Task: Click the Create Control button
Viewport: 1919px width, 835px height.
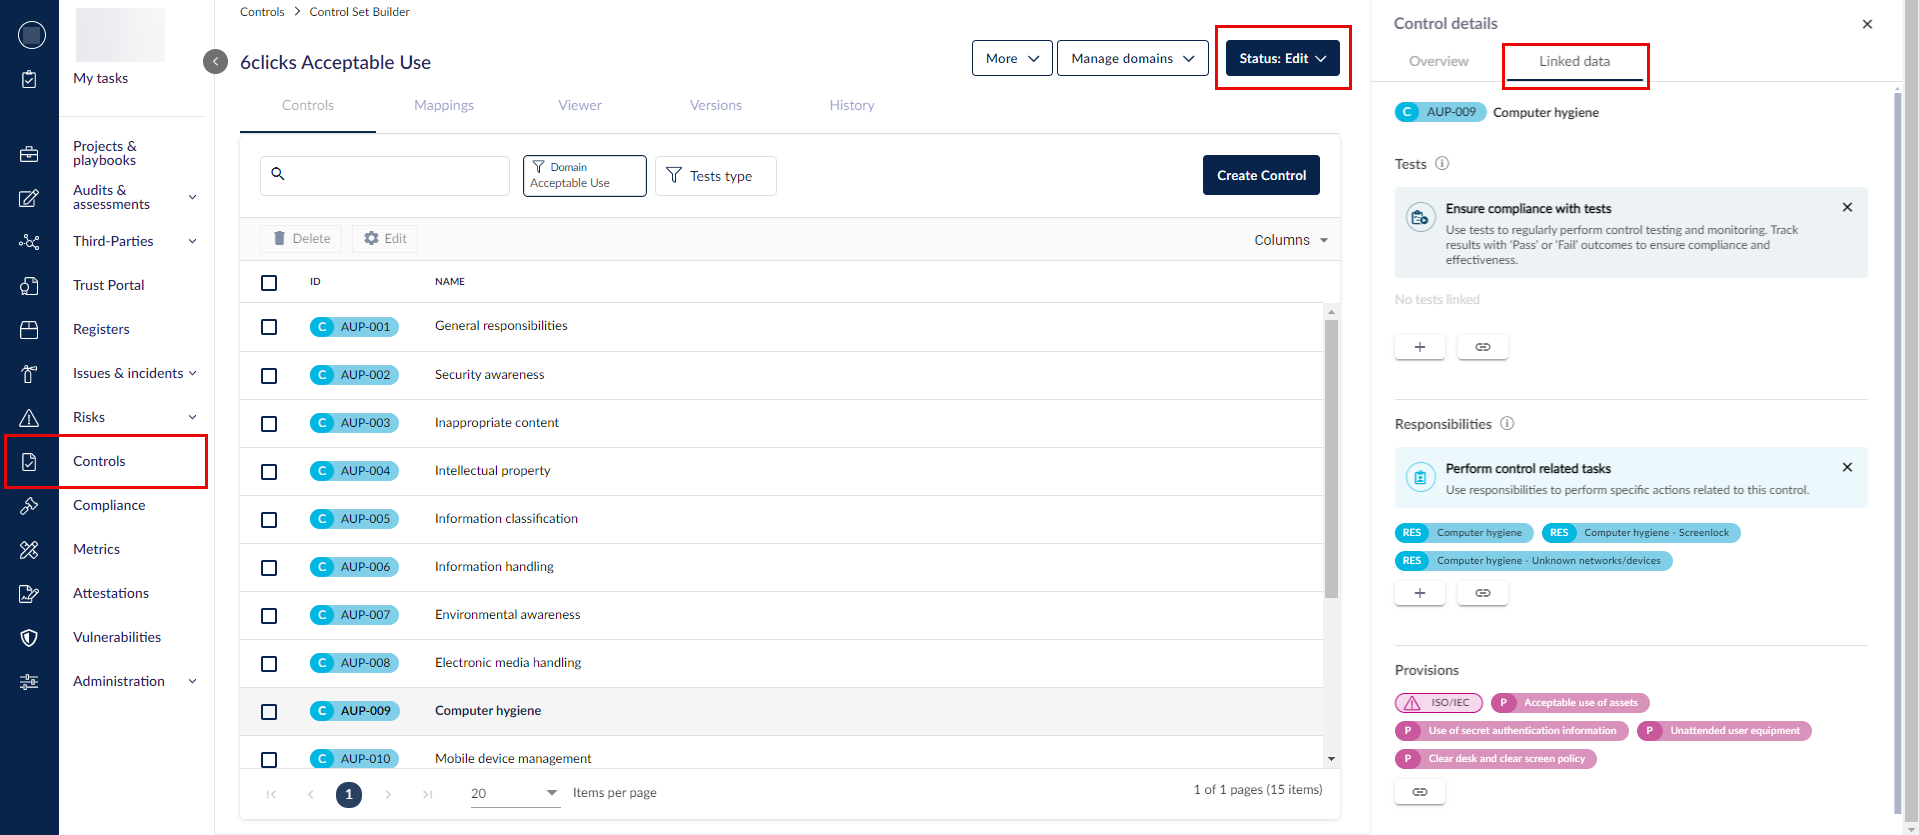Action: [1261, 175]
